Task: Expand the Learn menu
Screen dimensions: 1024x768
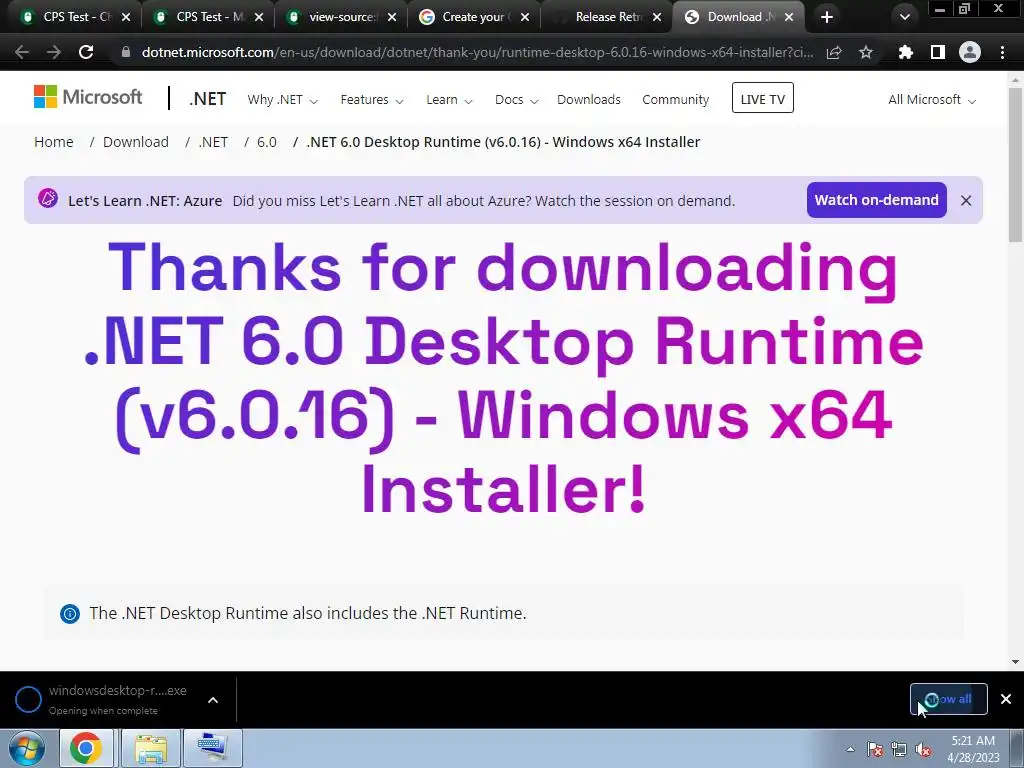Action: click(449, 100)
